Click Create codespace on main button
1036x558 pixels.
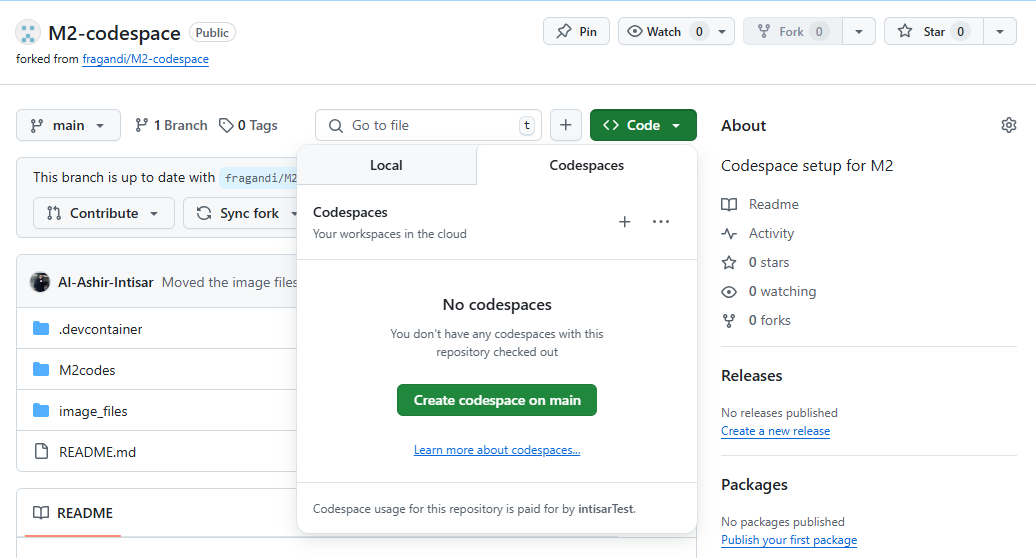(x=497, y=400)
